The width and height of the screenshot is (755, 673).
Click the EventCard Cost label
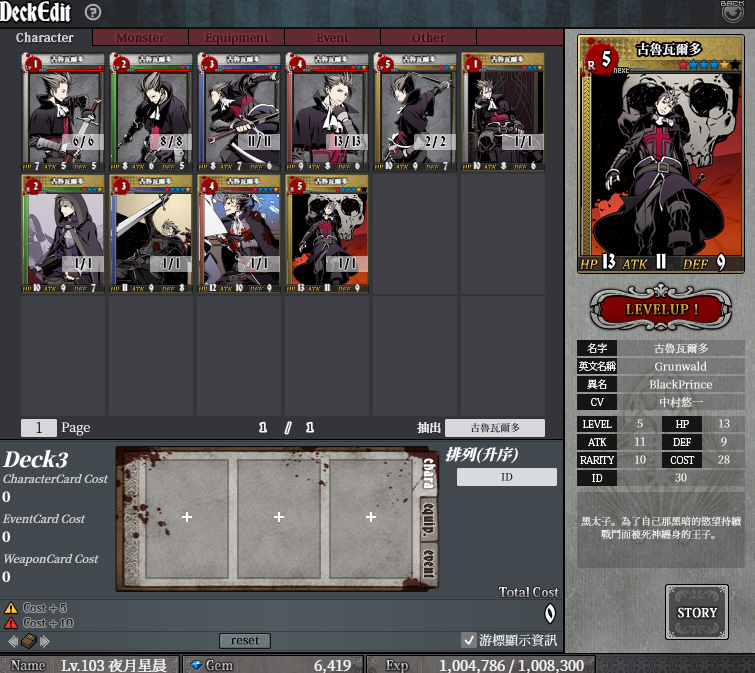tap(44, 519)
